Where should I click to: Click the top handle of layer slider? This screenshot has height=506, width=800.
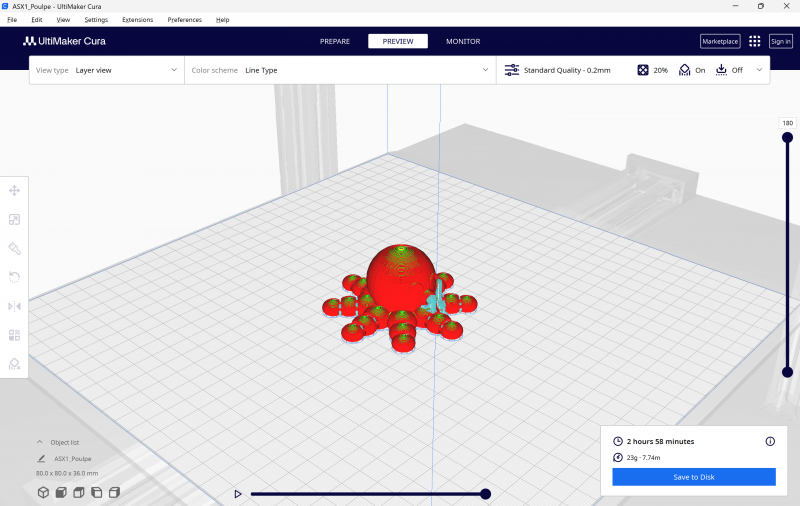click(x=787, y=138)
